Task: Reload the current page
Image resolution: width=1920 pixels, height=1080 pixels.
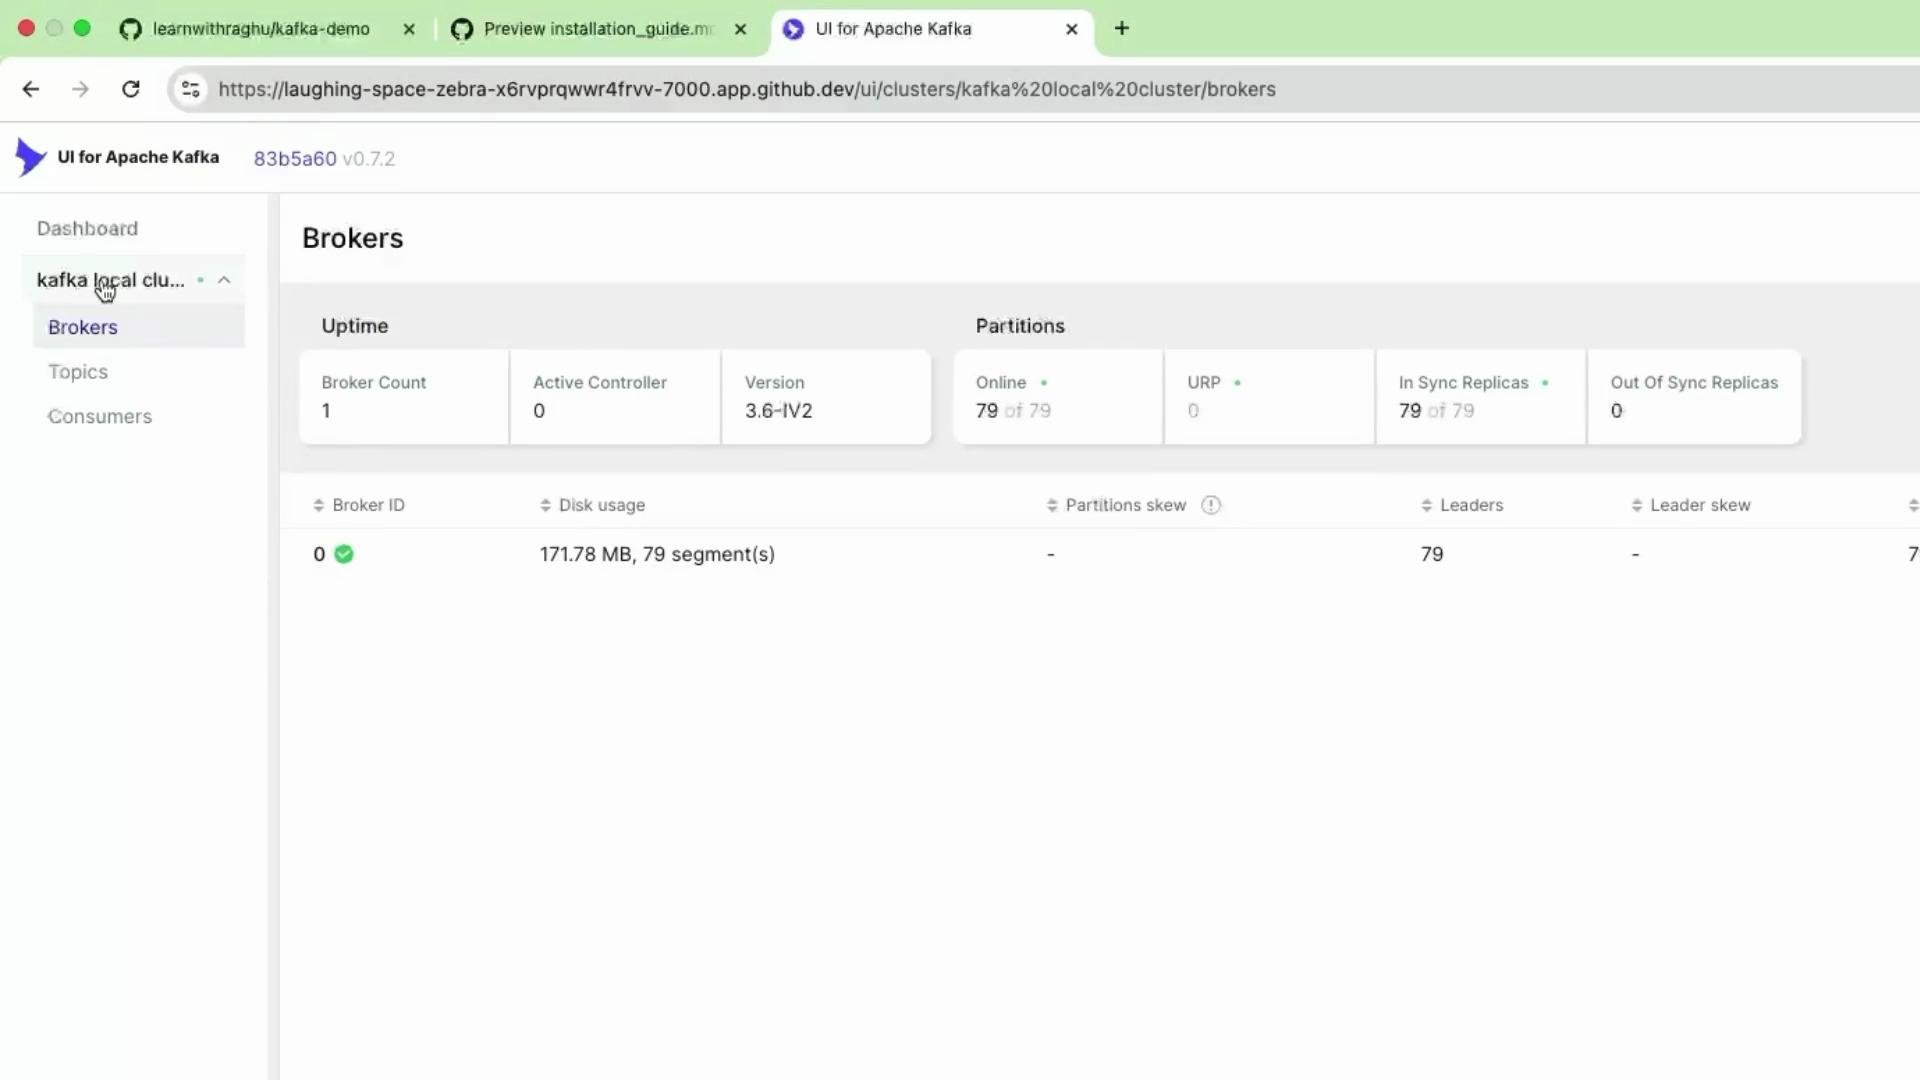Action: (131, 89)
